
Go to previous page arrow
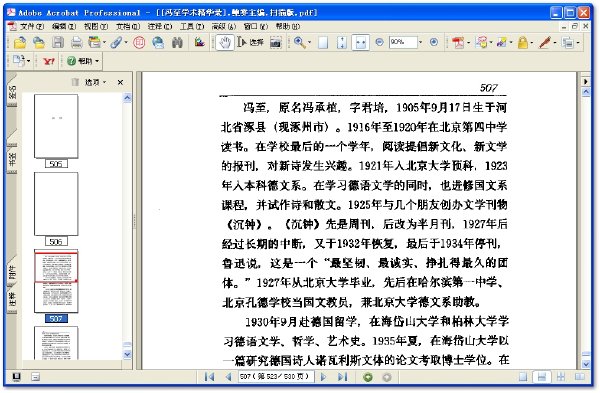point(228,377)
